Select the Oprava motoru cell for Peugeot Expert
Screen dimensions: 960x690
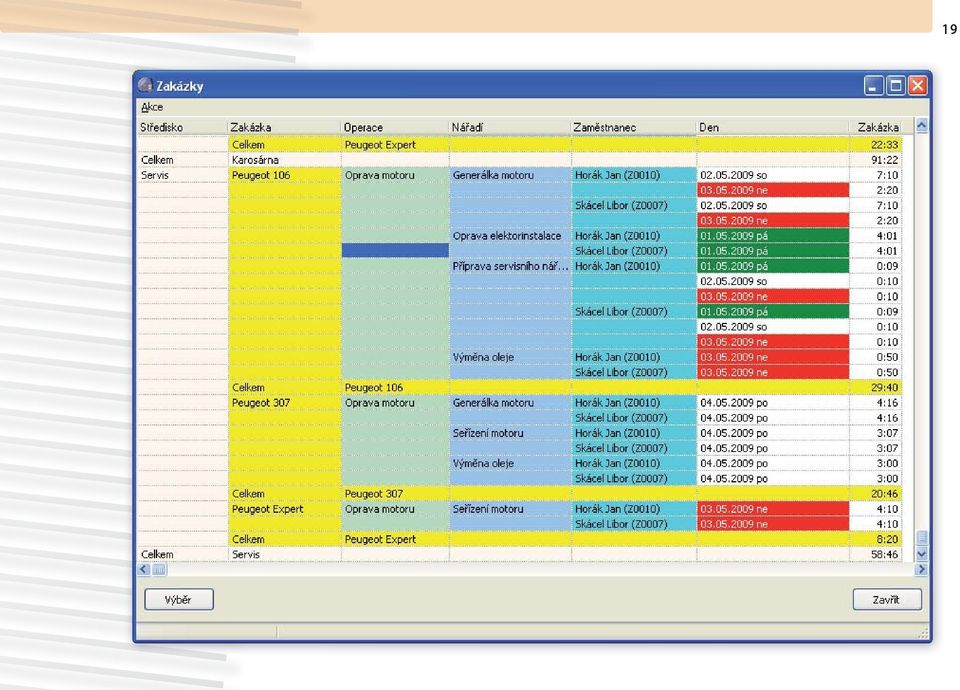tap(395, 509)
